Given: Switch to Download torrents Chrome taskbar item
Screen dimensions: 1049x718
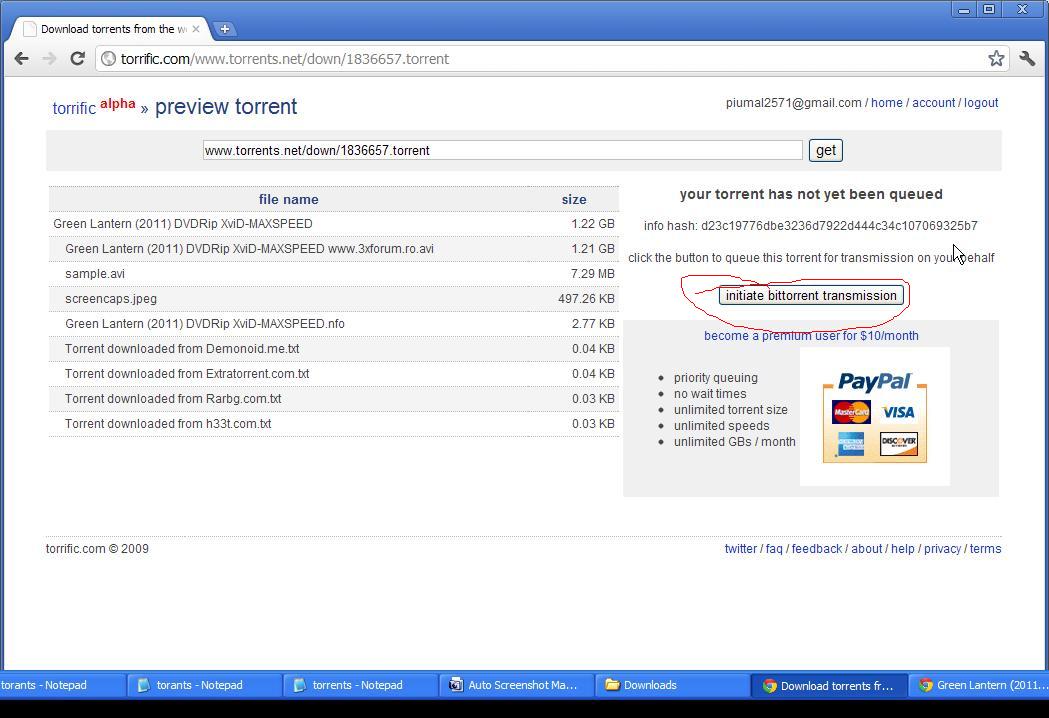Looking at the screenshot, I should [829, 685].
